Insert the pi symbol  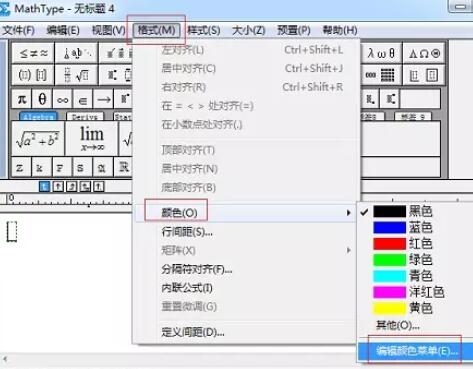[x=22, y=99]
